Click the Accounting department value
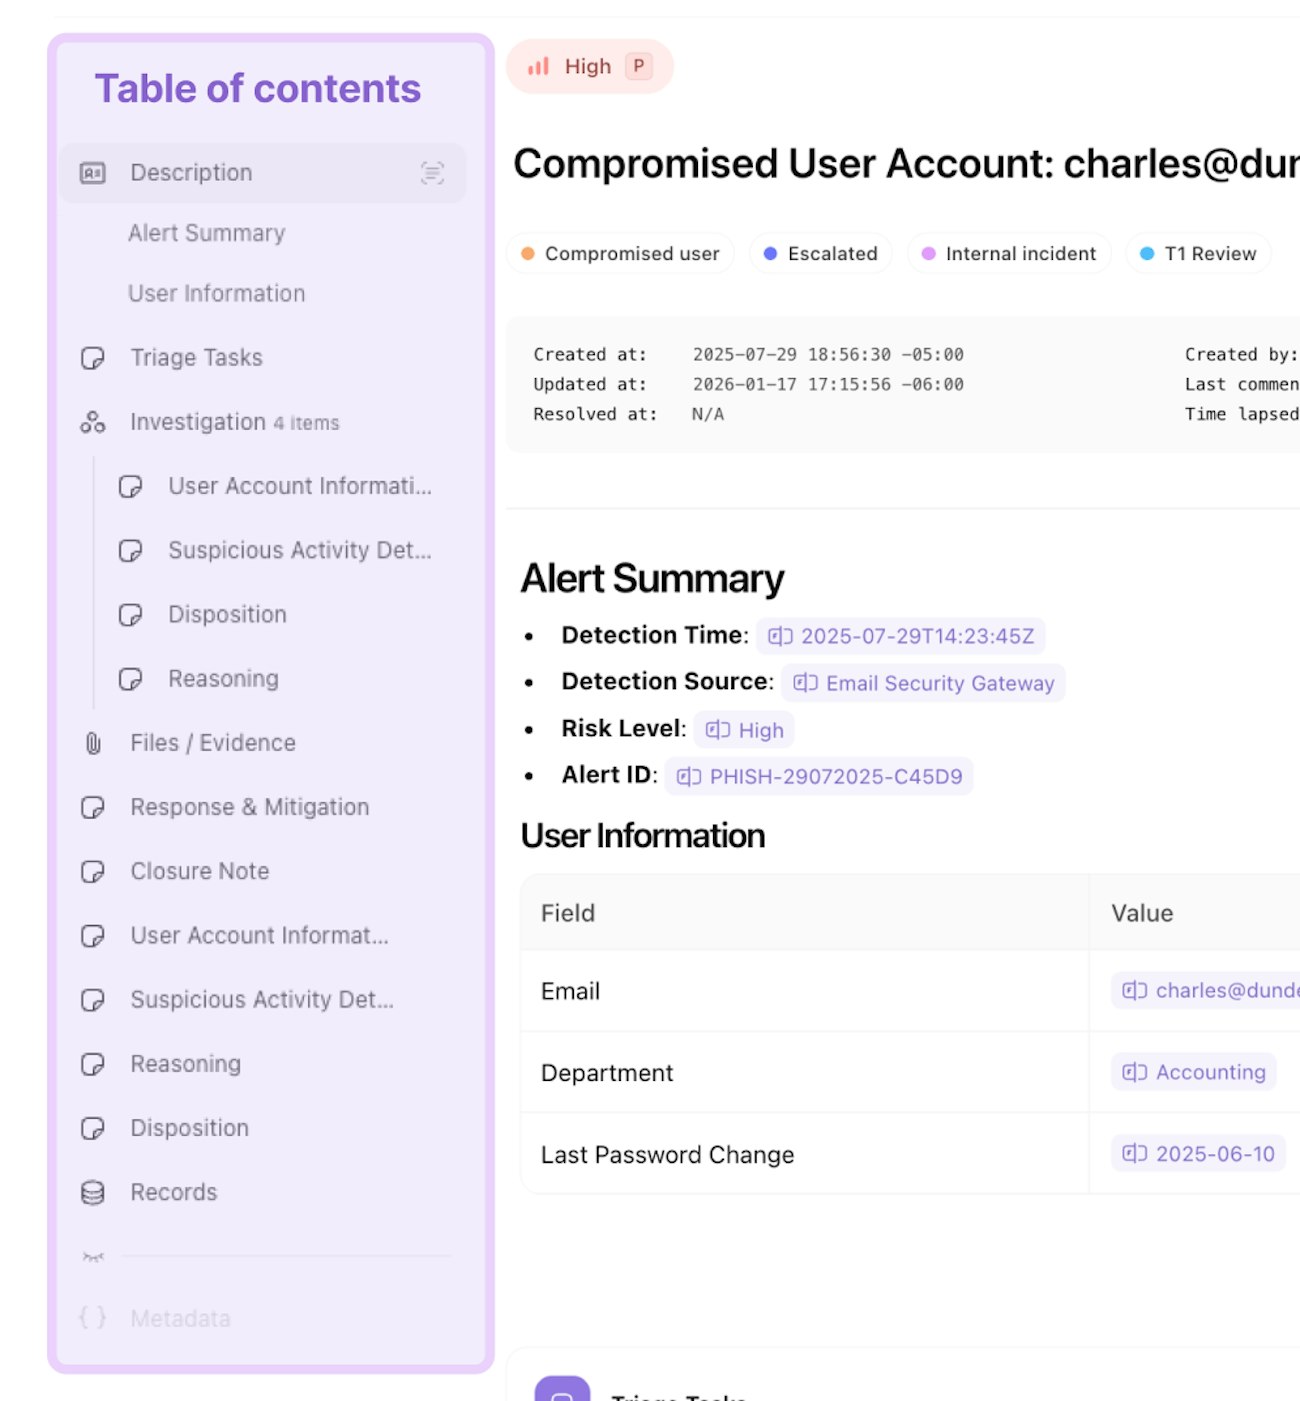Screen dimensions: 1300x1401 1194,1072
